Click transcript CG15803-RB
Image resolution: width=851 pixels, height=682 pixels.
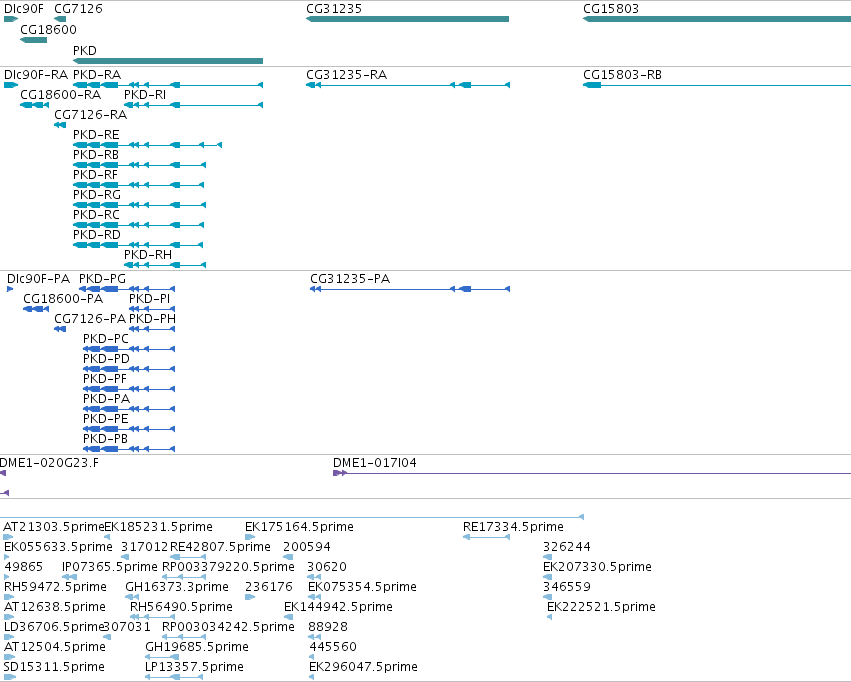click(x=717, y=85)
